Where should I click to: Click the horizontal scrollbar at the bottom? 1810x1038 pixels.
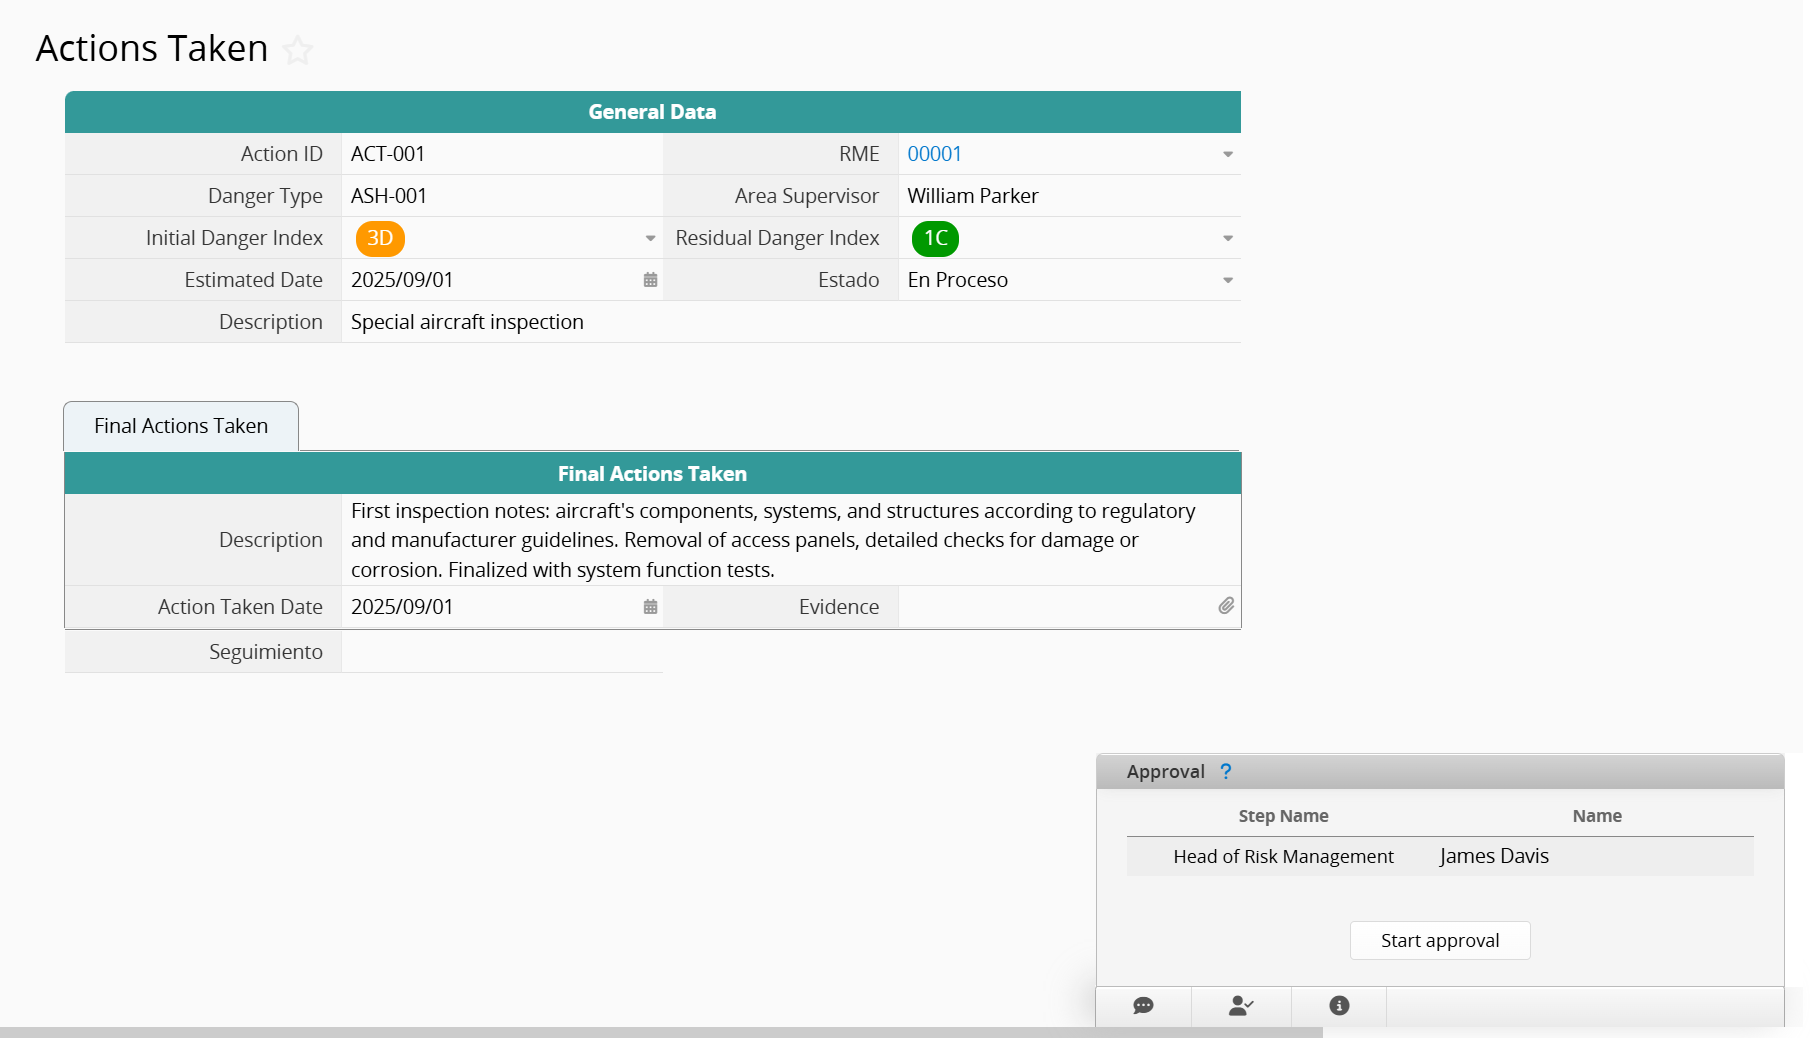pyautogui.click(x=660, y=1032)
